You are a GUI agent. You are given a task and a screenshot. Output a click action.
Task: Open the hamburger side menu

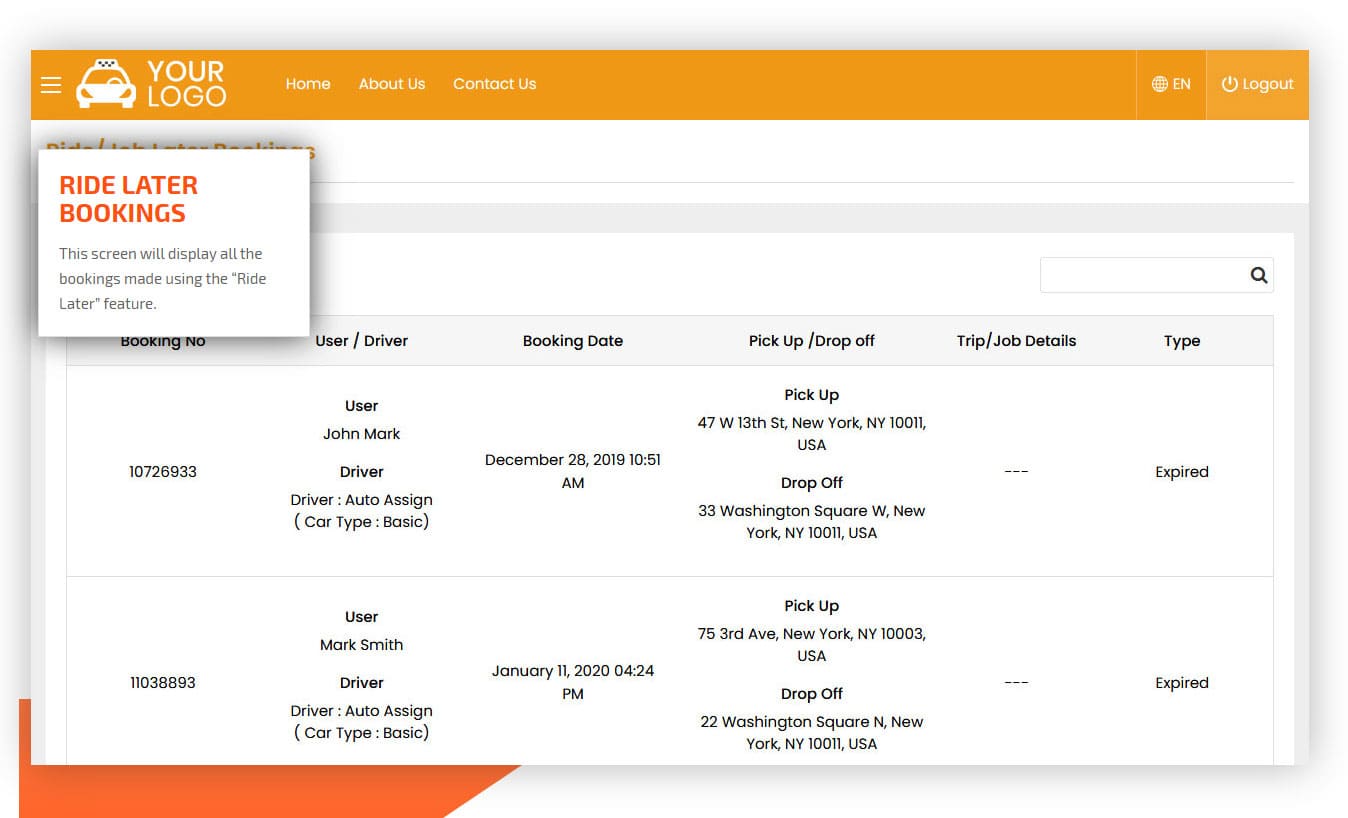pyautogui.click(x=51, y=85)
